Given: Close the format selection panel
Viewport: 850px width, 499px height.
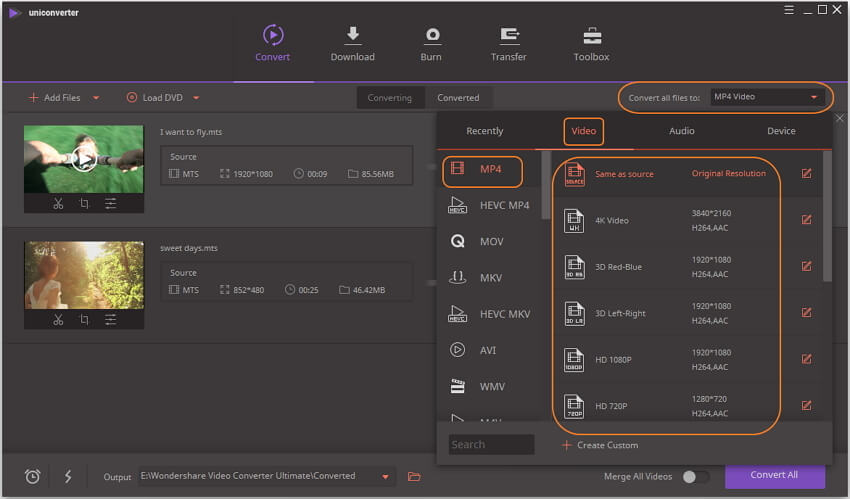Looking at the screenshot, I should 840,118.
